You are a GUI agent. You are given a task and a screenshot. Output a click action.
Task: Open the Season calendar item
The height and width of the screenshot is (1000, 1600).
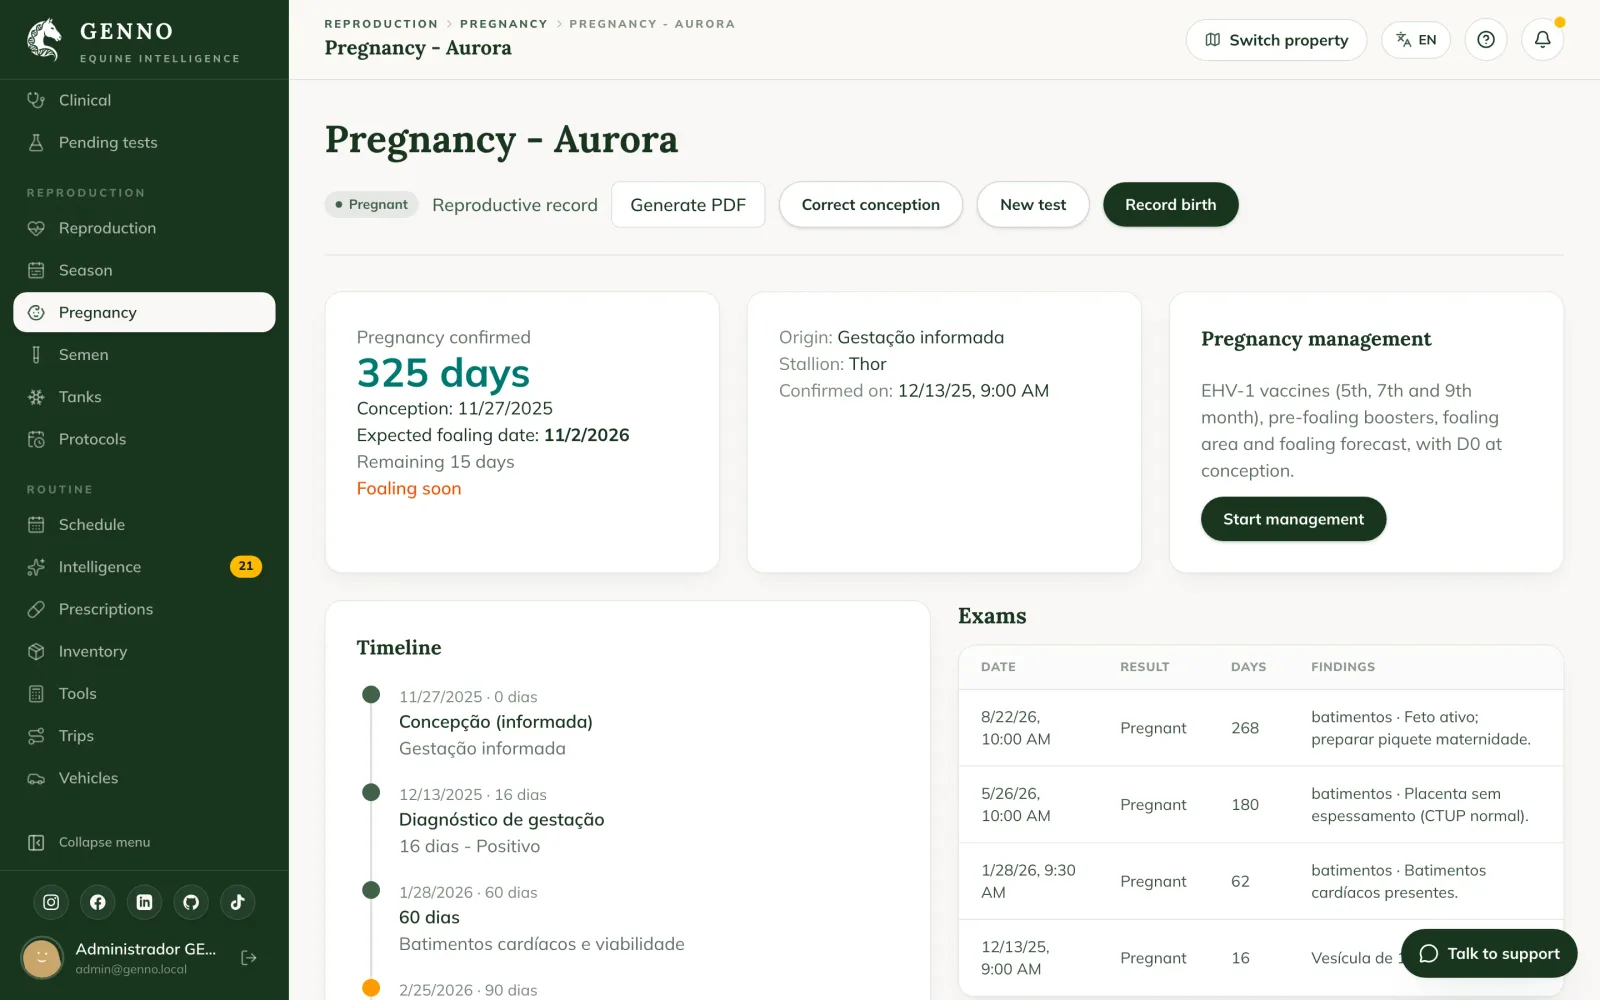(144, 270)
